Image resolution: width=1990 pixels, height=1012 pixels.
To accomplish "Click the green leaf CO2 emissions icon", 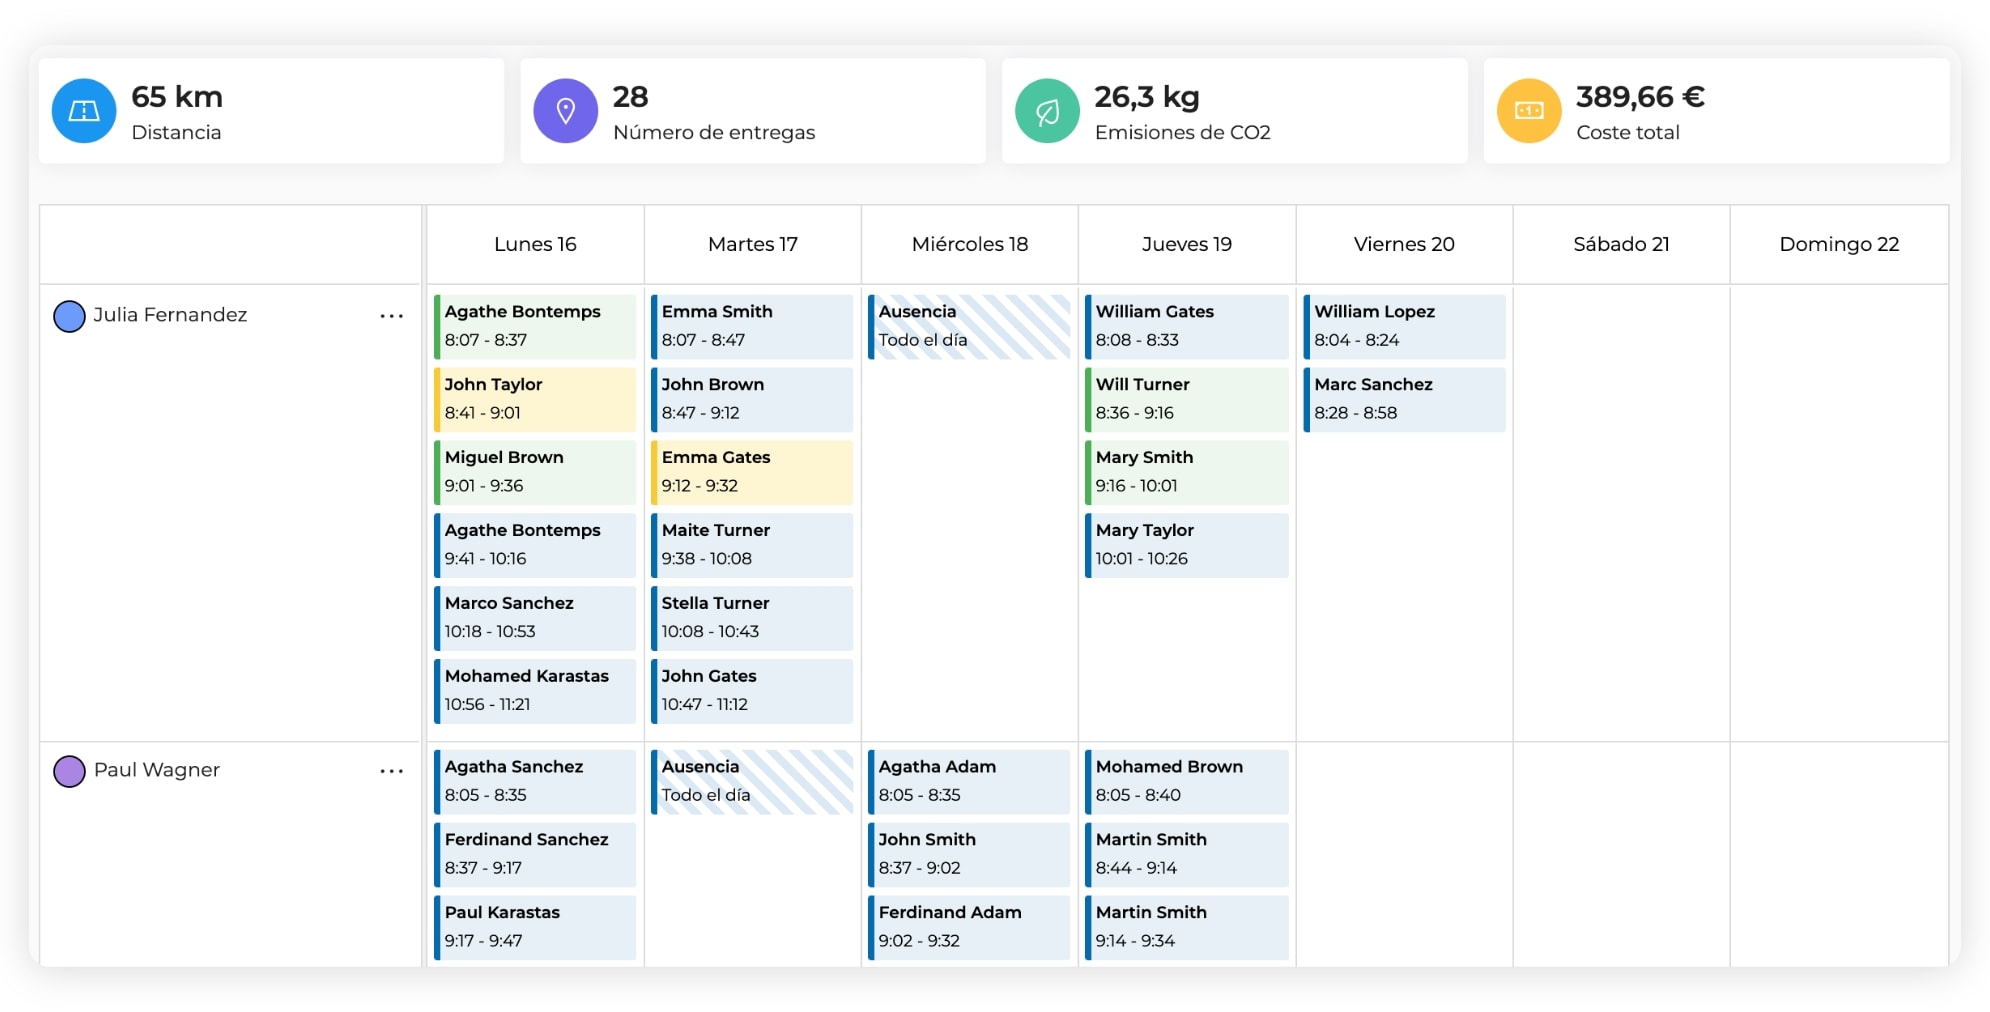I will (1047, 111).
